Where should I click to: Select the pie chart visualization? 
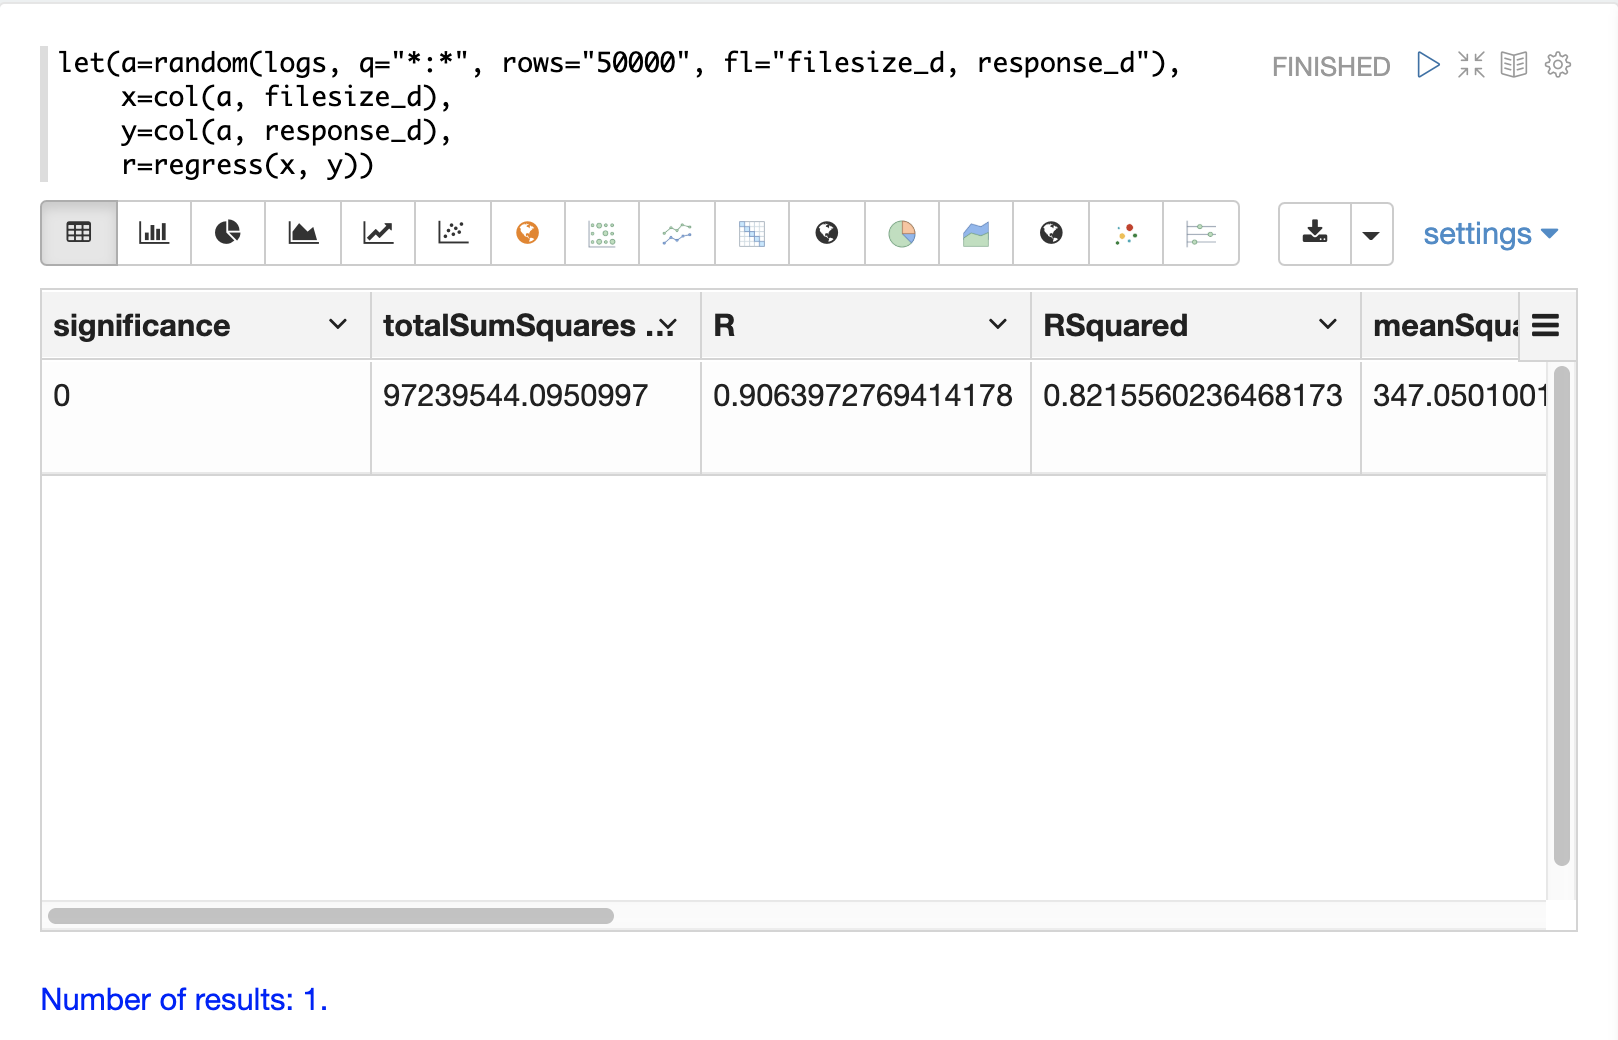tap(228, 233)
